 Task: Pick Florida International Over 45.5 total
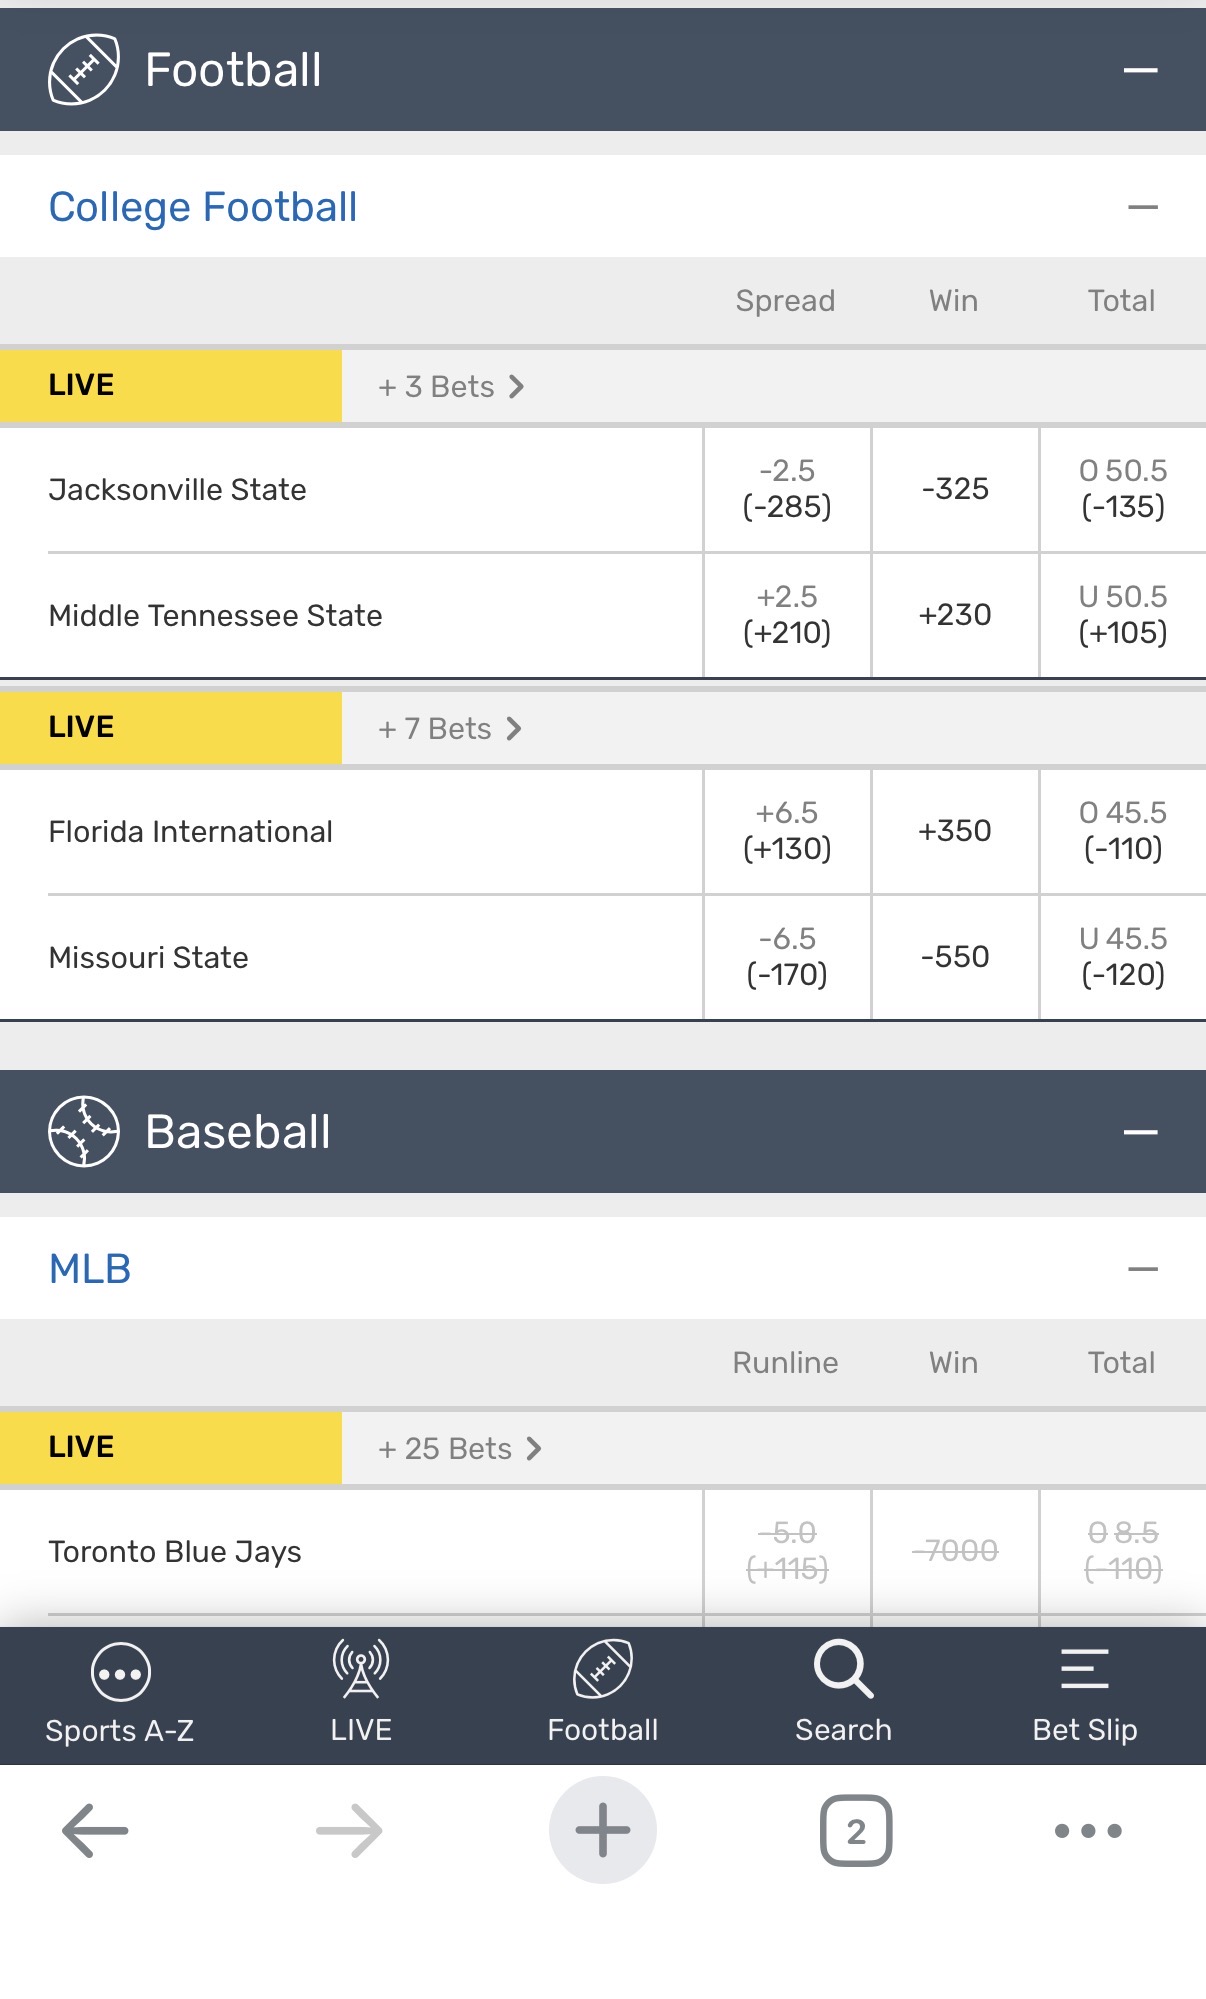(x=1122, y=831)
